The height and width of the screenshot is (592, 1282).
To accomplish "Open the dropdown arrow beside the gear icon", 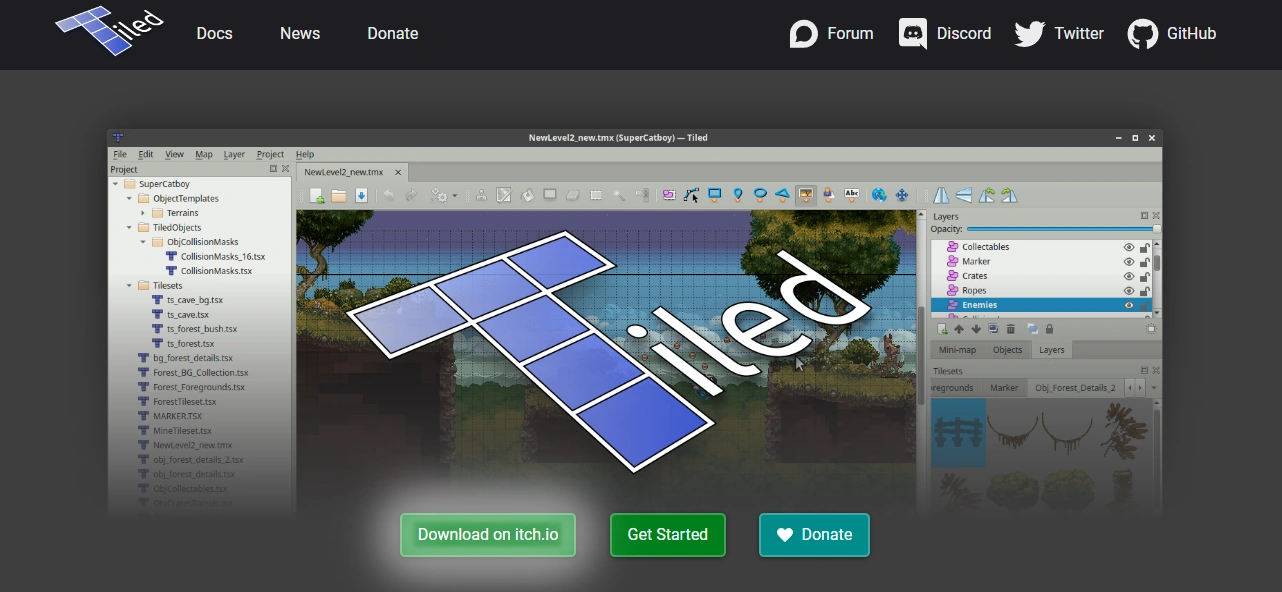I will (455, 195).
